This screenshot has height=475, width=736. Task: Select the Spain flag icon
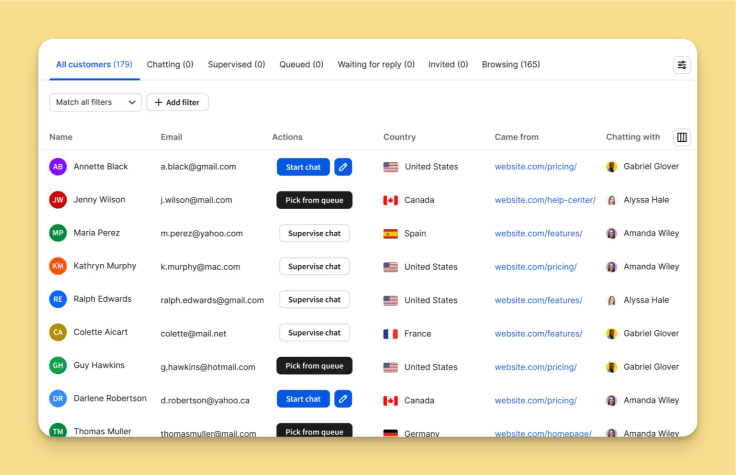tap(390, 234)
